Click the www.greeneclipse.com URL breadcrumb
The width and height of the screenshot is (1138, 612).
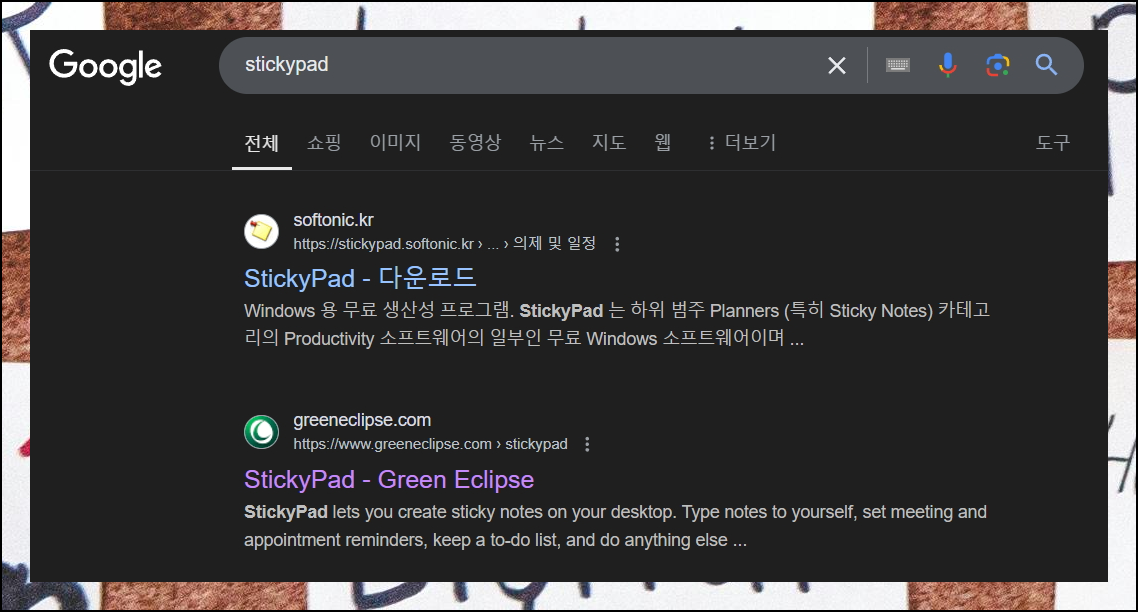tap(430, 444)
